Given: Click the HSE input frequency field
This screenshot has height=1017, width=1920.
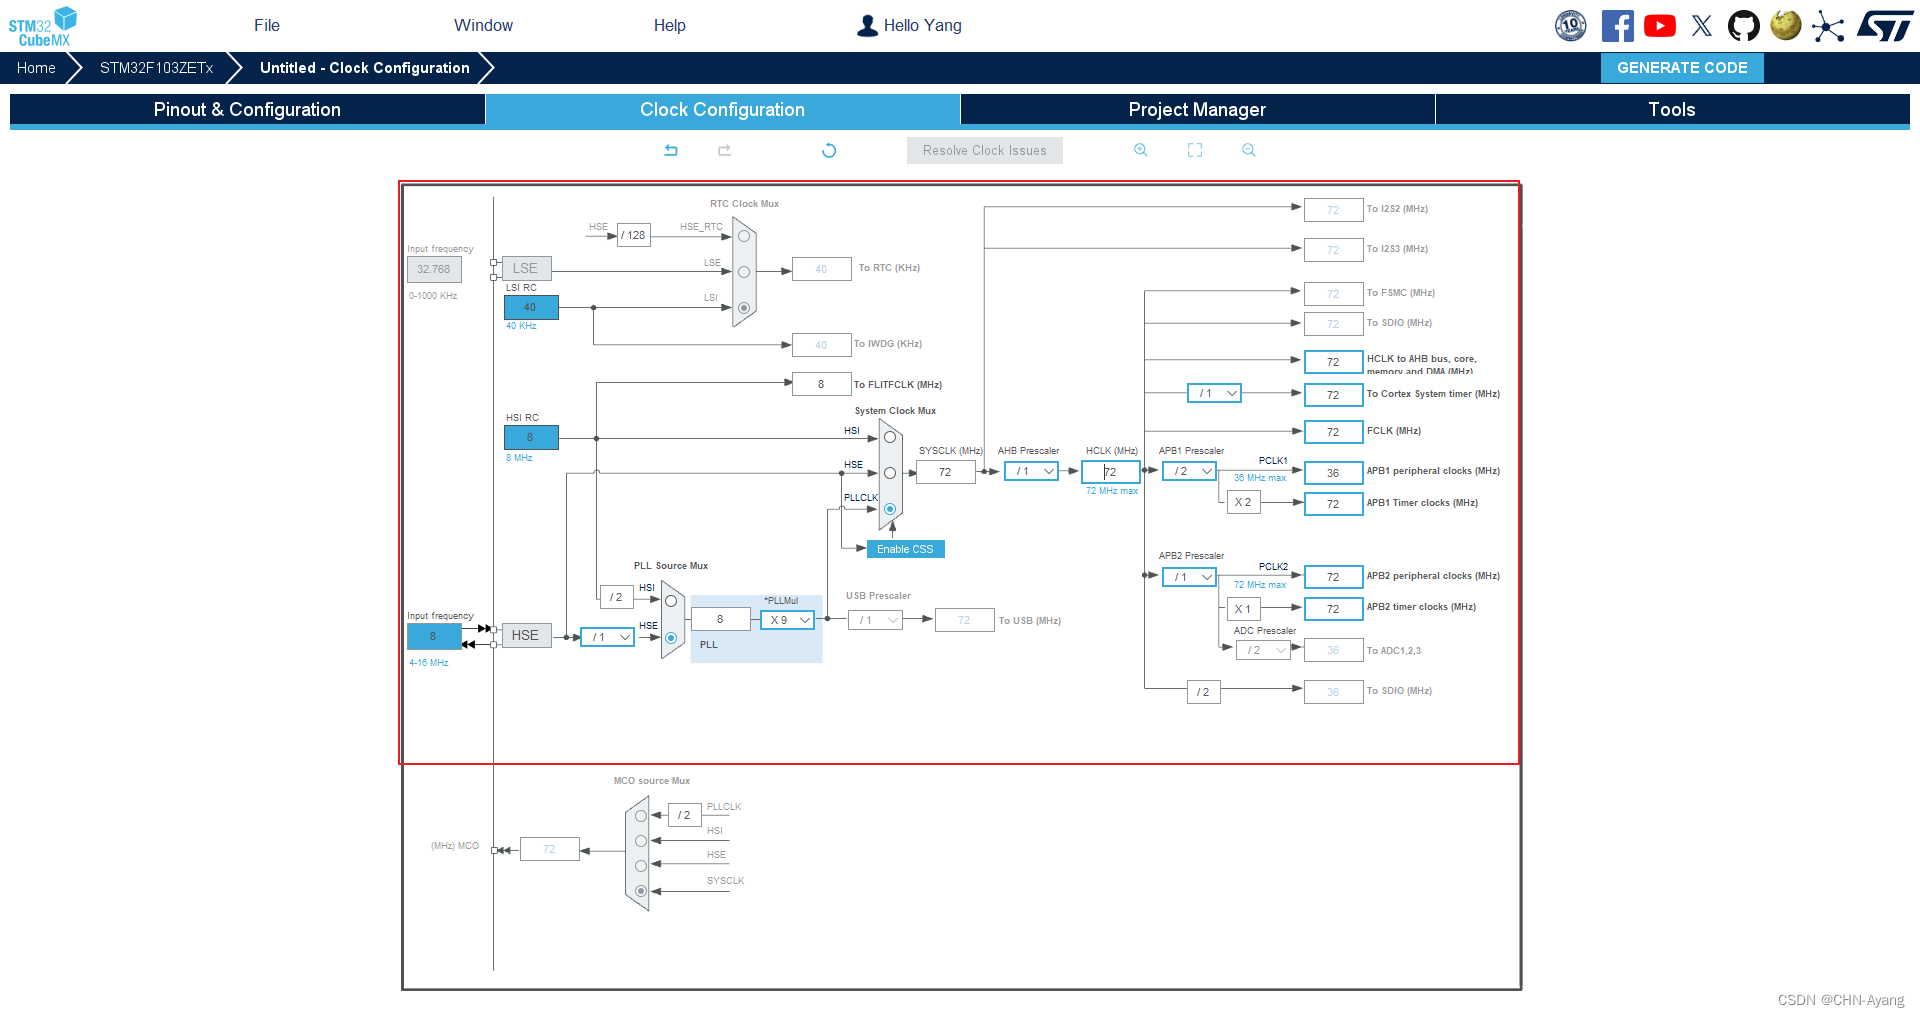Looking at the screenshot, I should (x=434, y=636).
